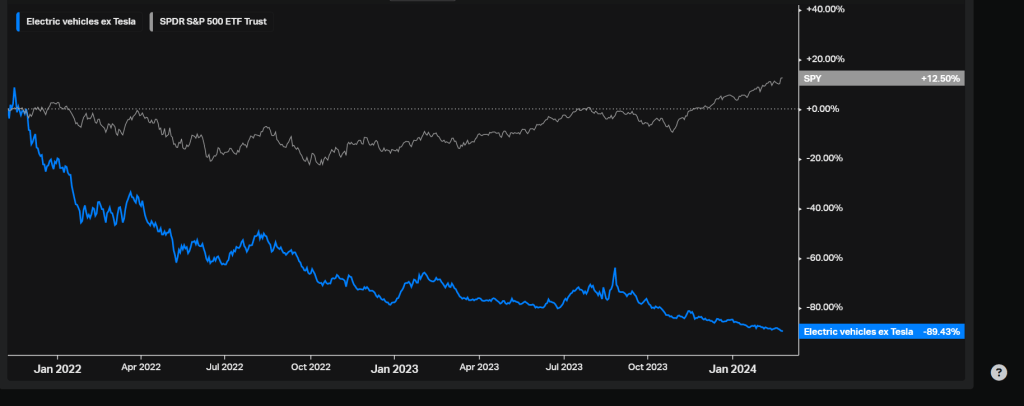Click the Apr 2022 date on the time axis
Image resolution: width=1024 pixels, height=406 pixels.
click(141, 368)
